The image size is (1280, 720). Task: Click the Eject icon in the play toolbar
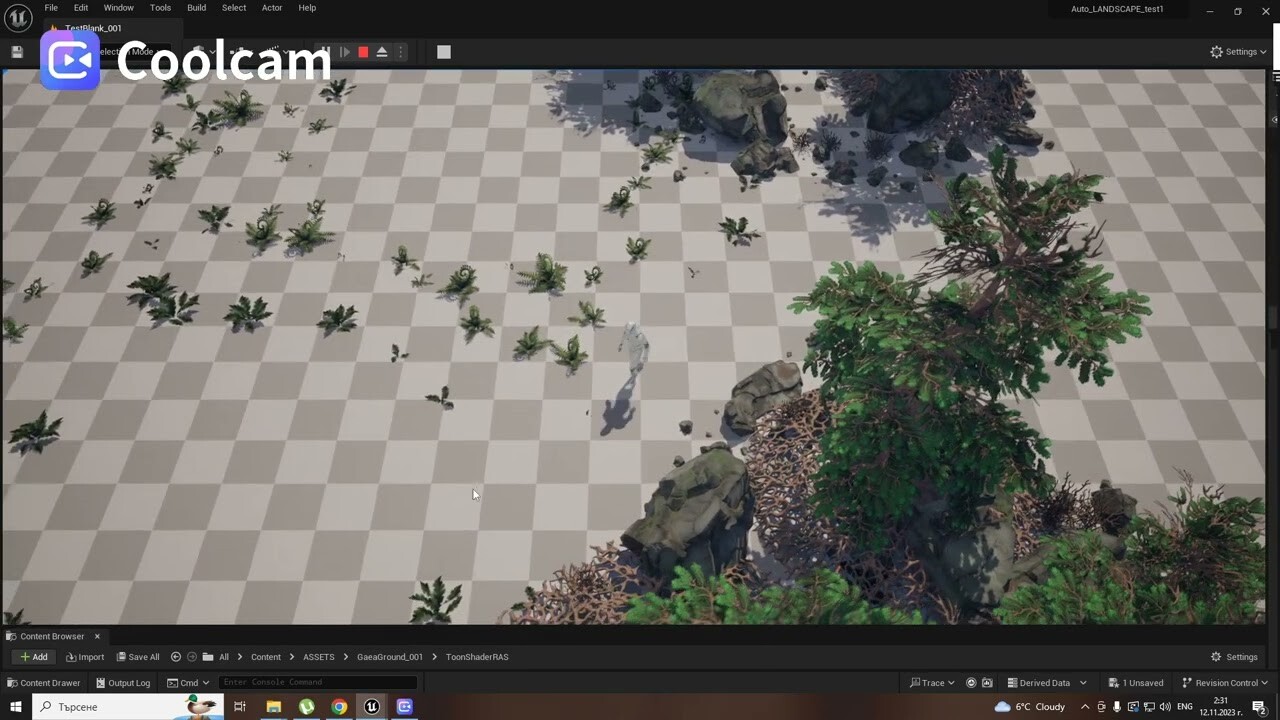[382, 51]
